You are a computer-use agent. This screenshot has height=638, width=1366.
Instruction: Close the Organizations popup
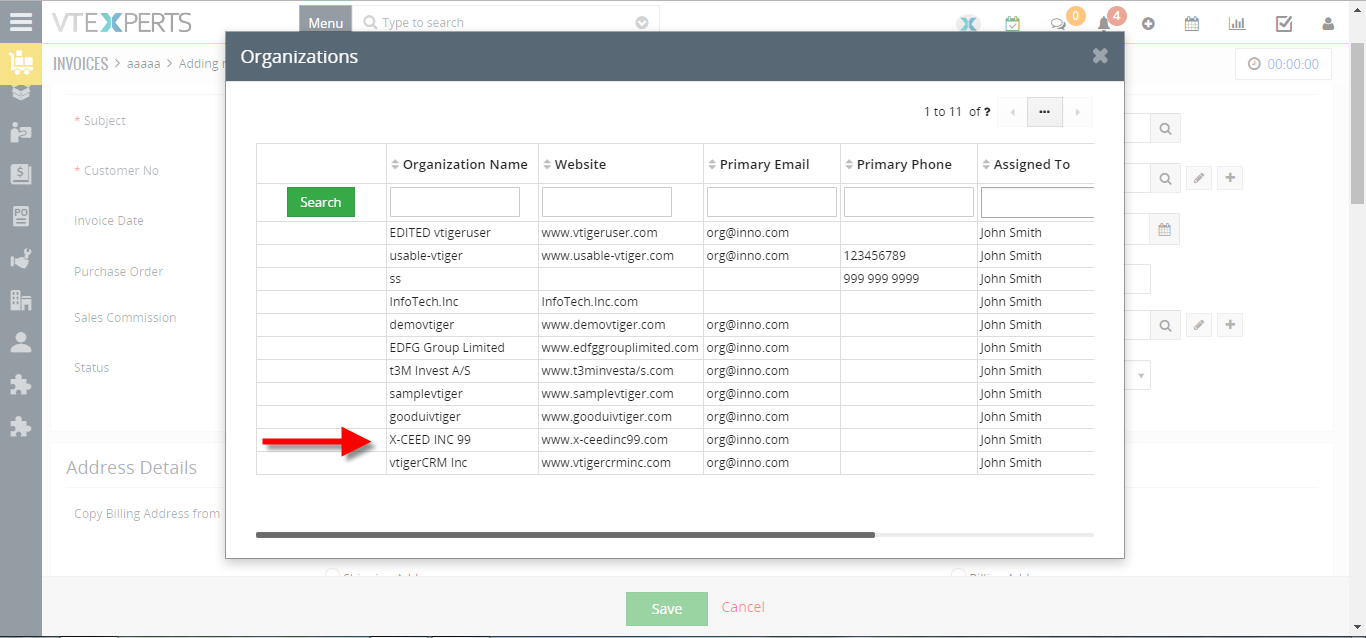click(x=1100, y=56)
